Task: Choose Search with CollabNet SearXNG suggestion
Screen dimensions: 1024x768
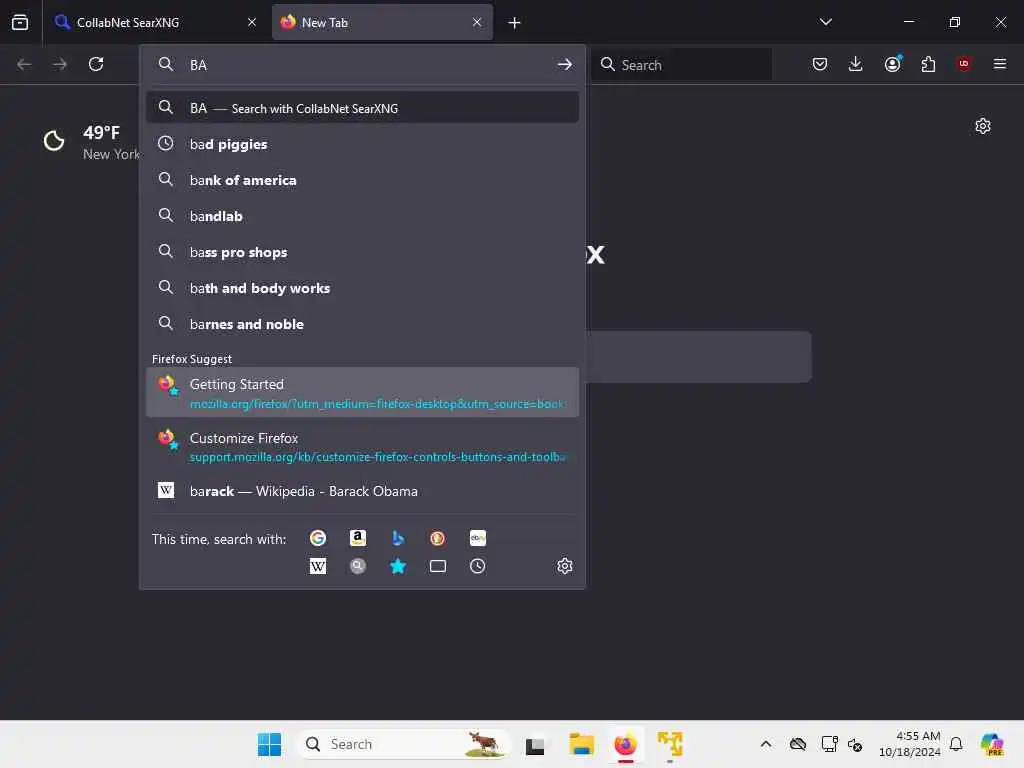Action: pyautogui.click(x=362, y=108)
